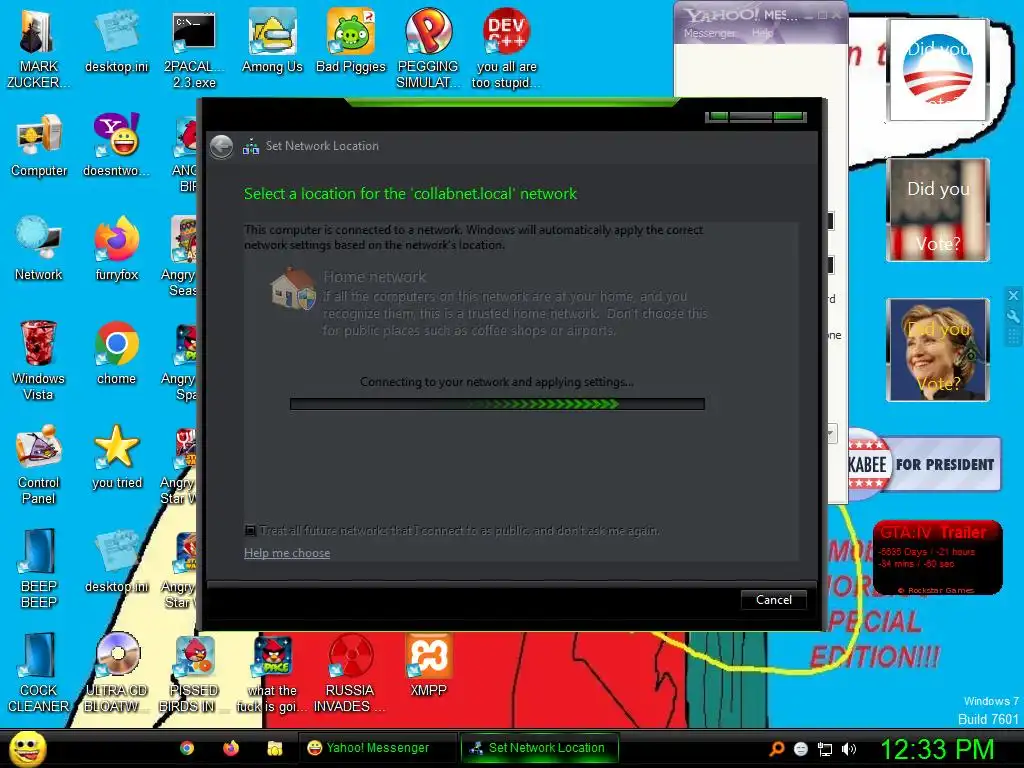1024x768 pixels.
Task: Click the Hillary 'Did you Vote?' gadget
Action: tap(938, 349)
